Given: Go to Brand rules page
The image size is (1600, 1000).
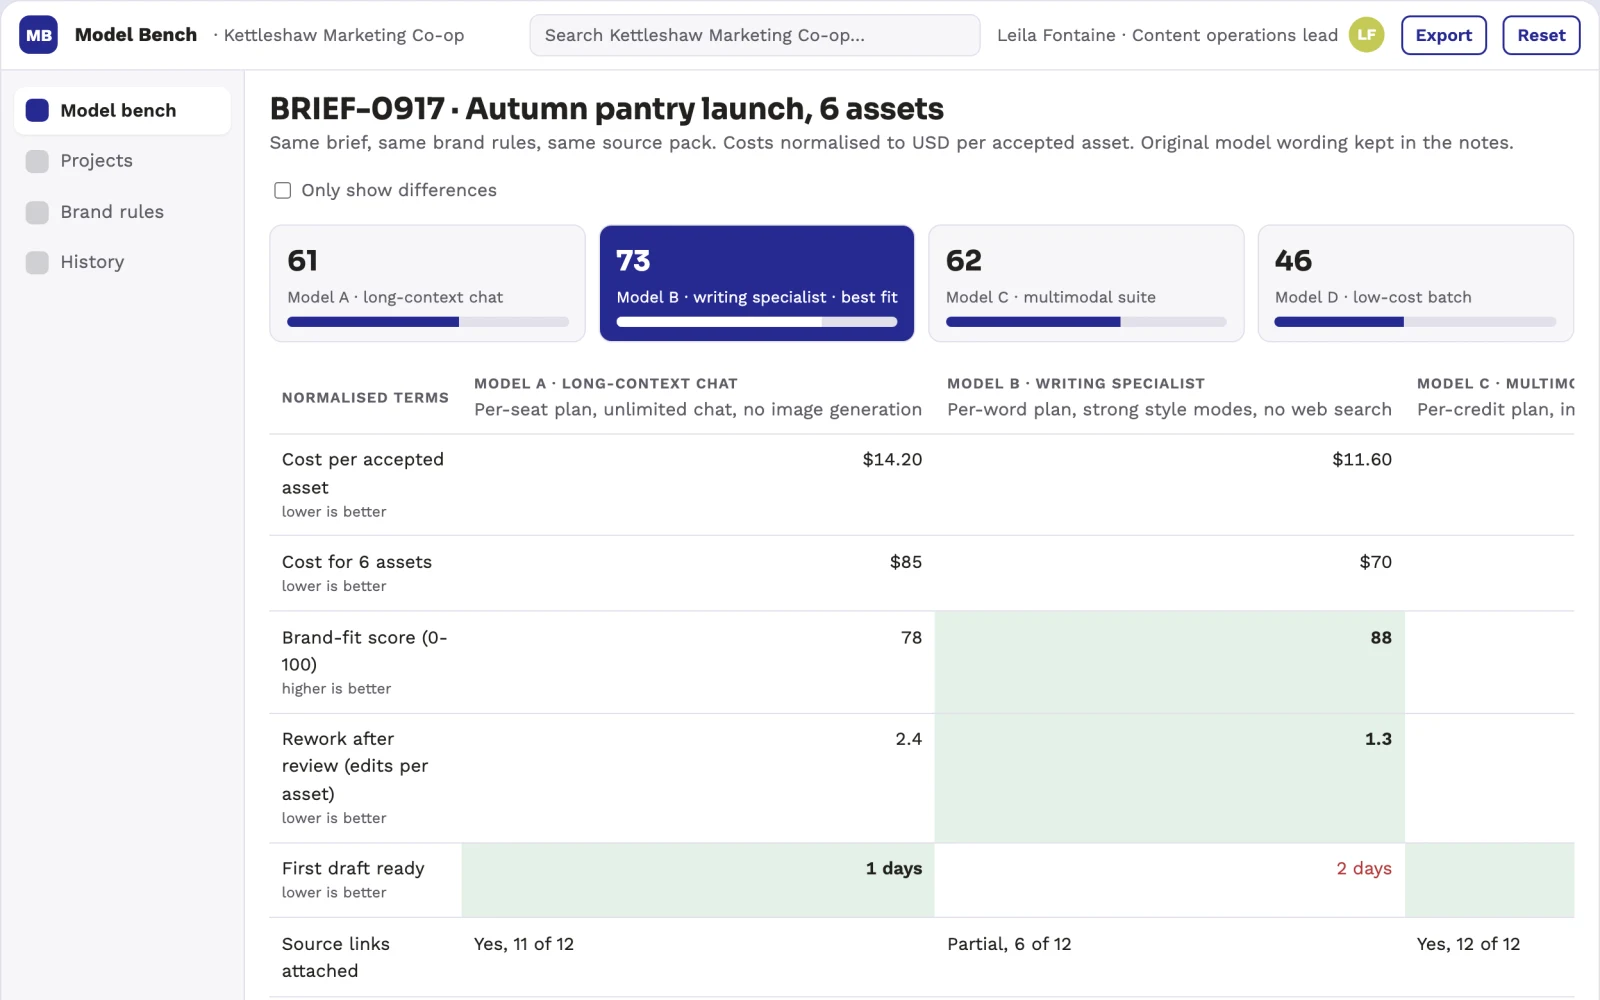Looking at the screenshot, I should 122,212.
